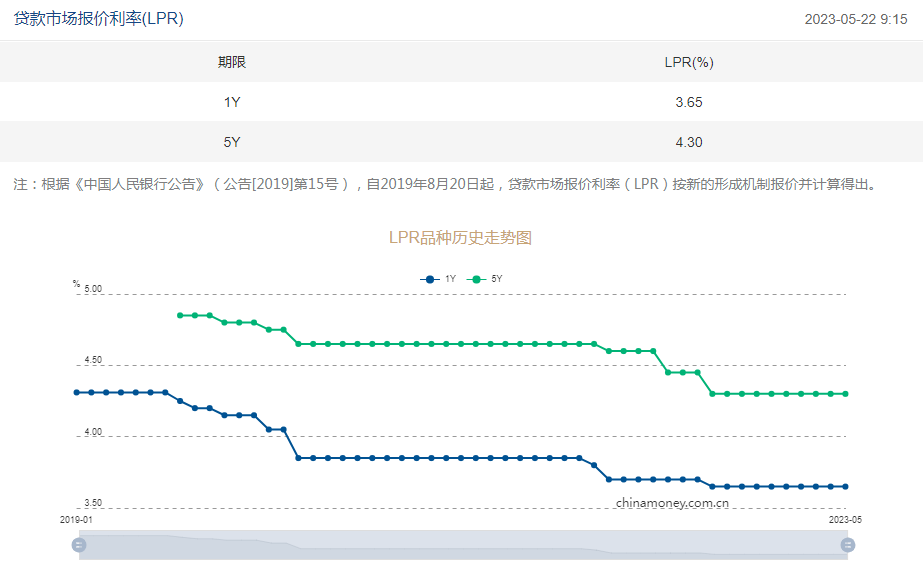
Task: Select the rightmost blue 1Y data point
Action: click(845, 487)
